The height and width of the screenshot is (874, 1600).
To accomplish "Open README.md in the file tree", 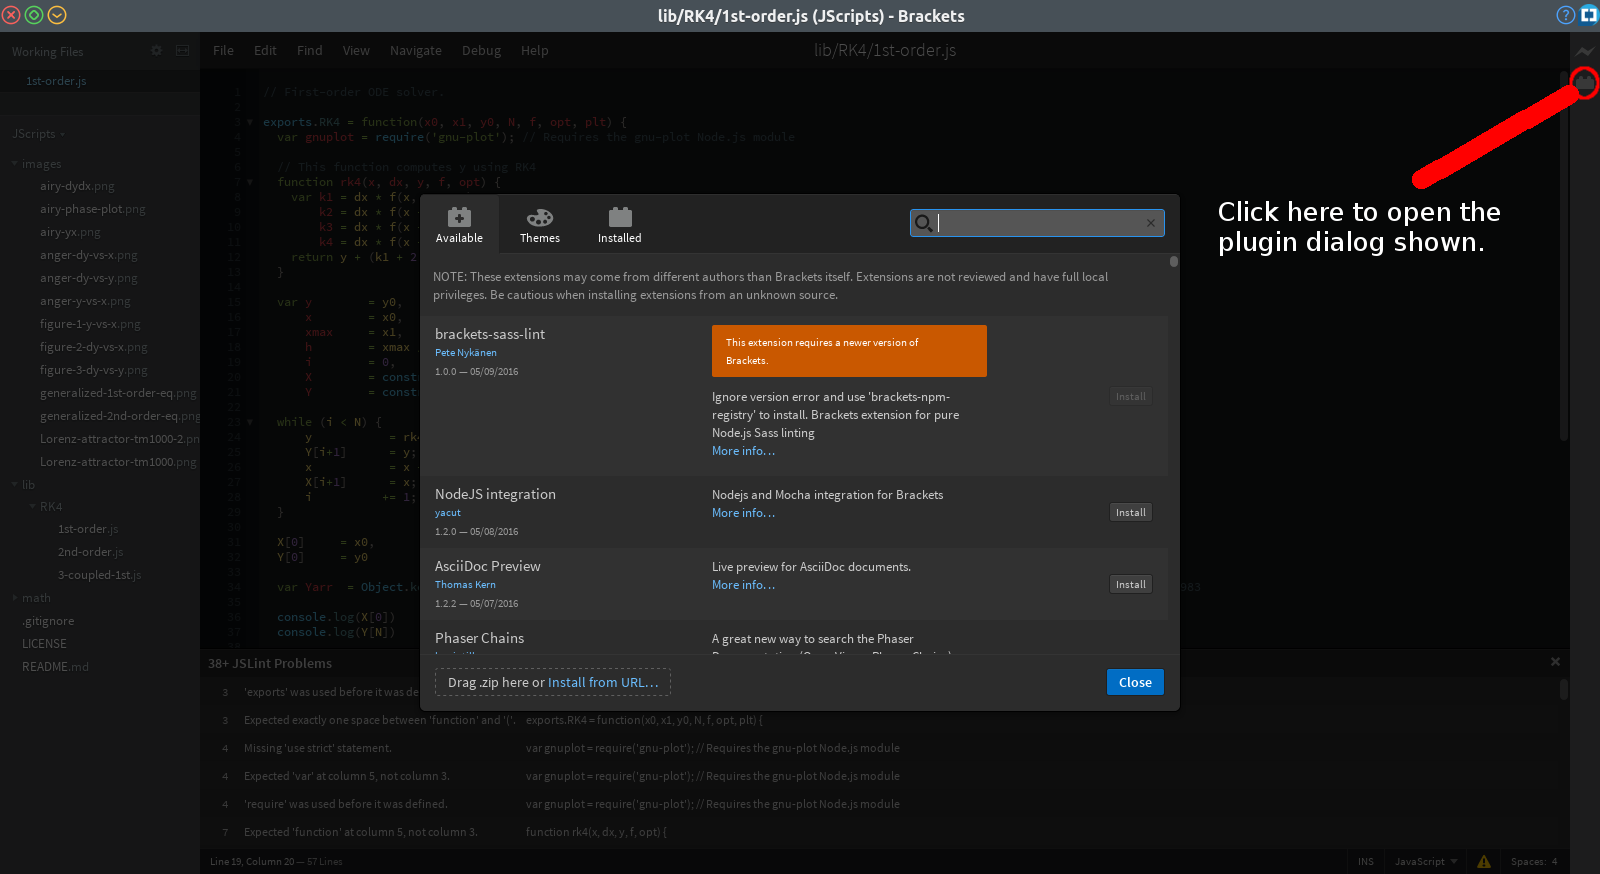I will pyautogui.click(x=55, y=667).
